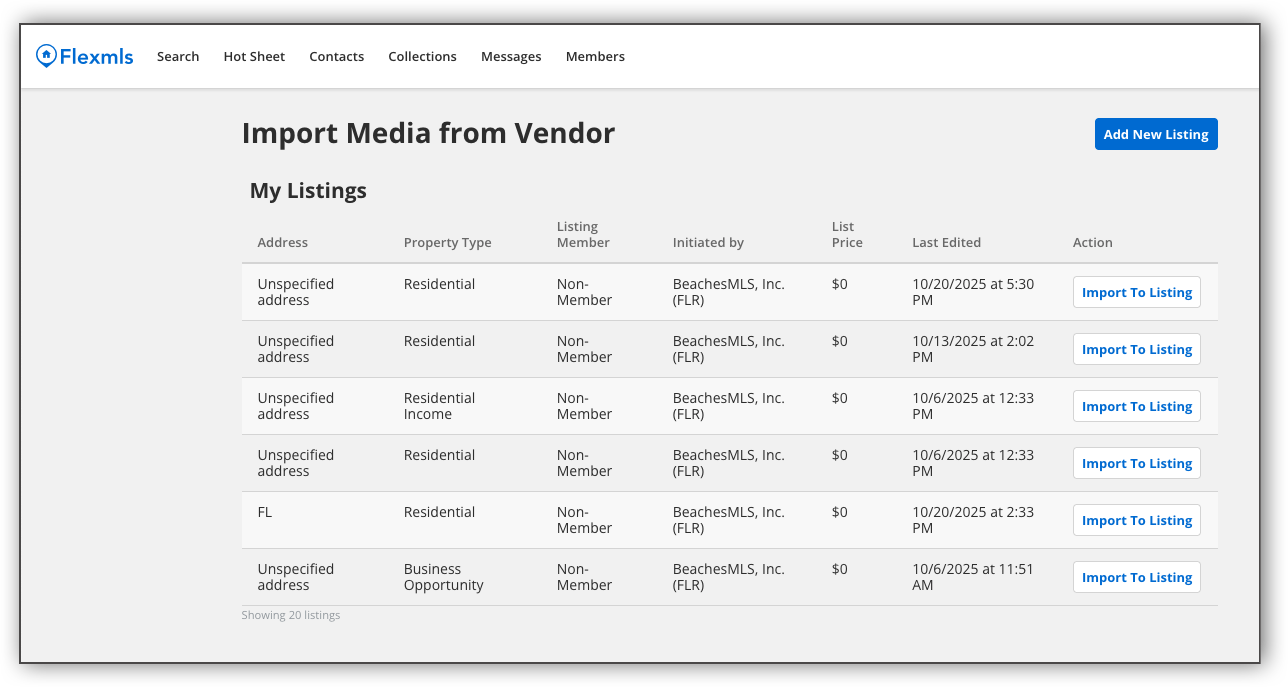Viewport: 1288px width, 687px height.
Task: Open the Contacts section
Action: (x=336, y=56)
